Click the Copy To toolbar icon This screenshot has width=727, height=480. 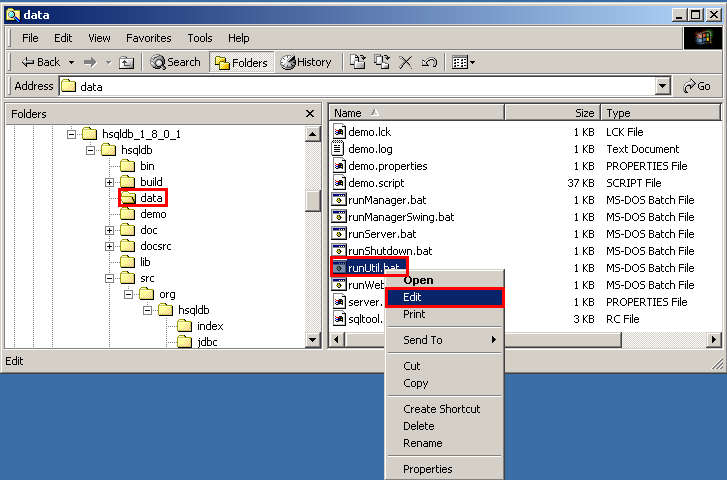coord(382,62)
